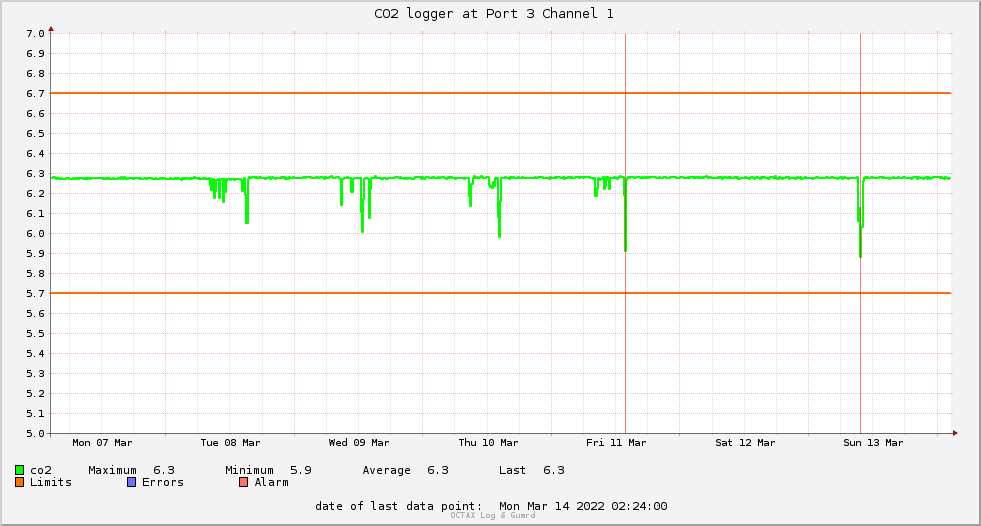This screenshot has width=981, height=526.
Task: Click the 6.7 y-axis value
Action: (x=35, y=94)
